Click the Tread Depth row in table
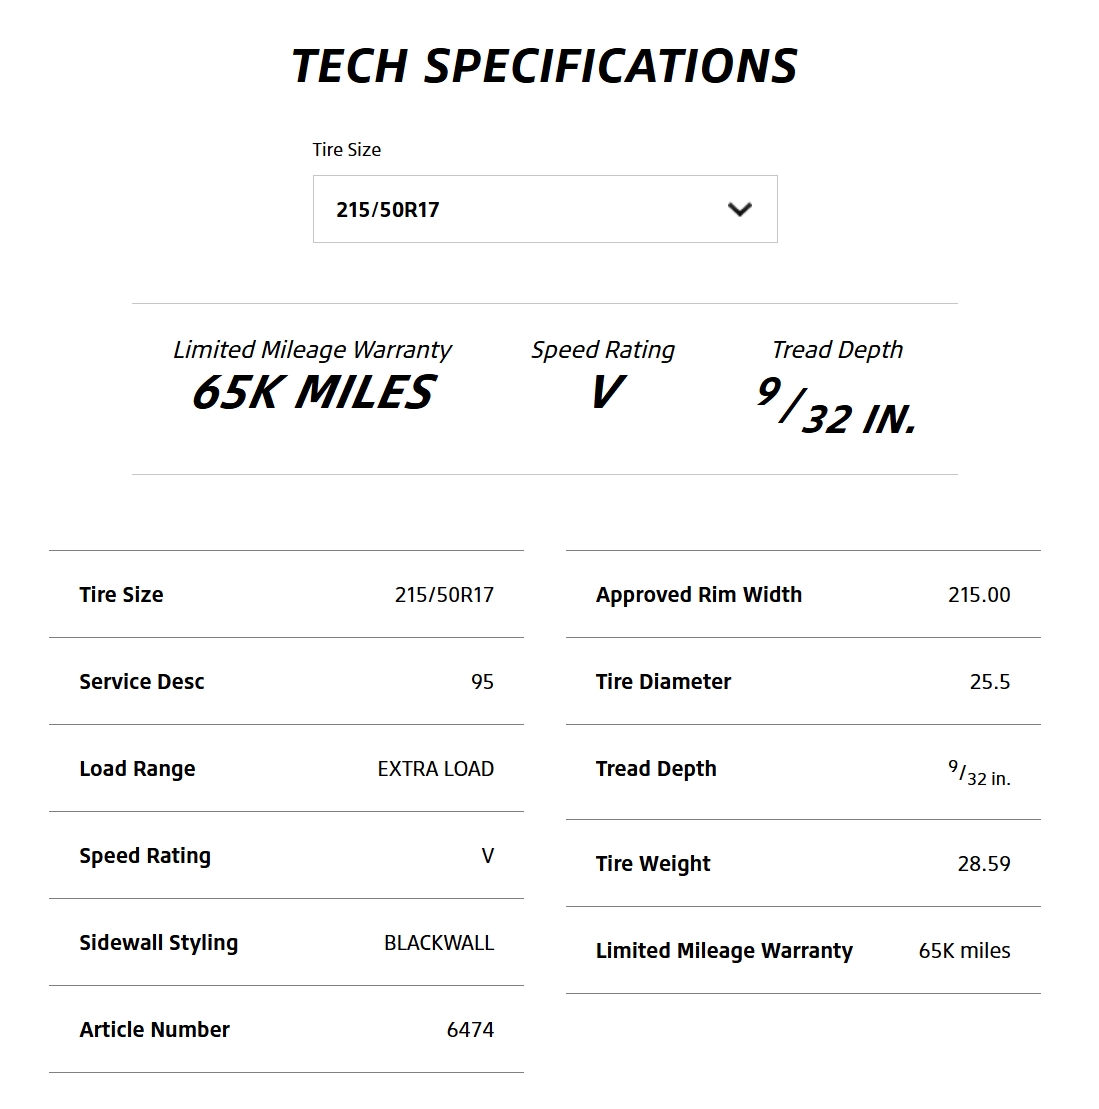 [803, 772]
